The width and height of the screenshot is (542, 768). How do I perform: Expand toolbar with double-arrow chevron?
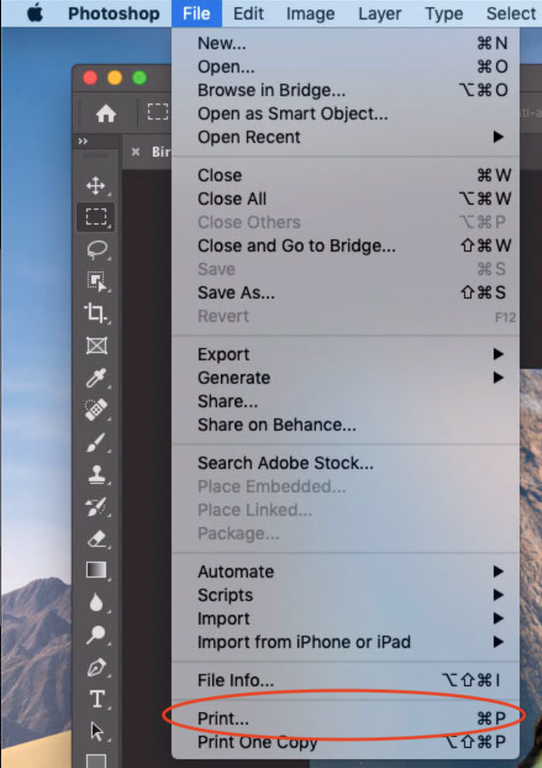83,141
